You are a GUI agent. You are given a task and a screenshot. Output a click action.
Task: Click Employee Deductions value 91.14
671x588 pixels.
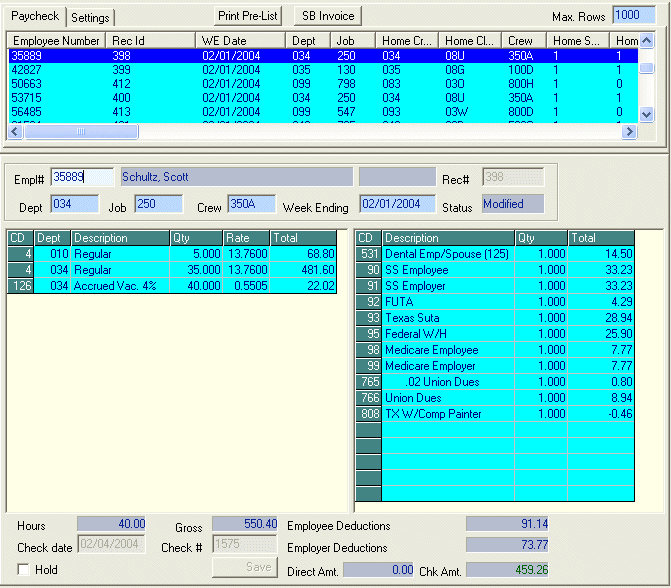click(x=508, y=524)
